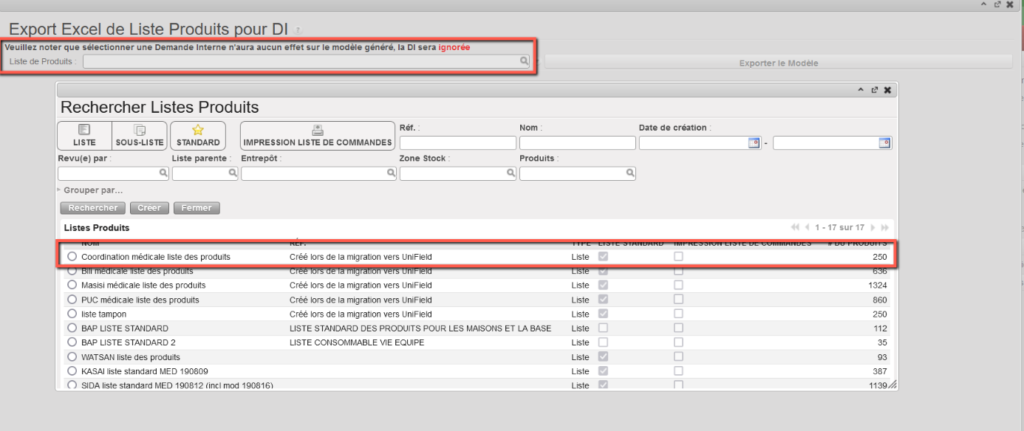The width and height of the screenshot is (1024, 431).
Task: Click search icon in Liste de Produits field
Action: 523,62
